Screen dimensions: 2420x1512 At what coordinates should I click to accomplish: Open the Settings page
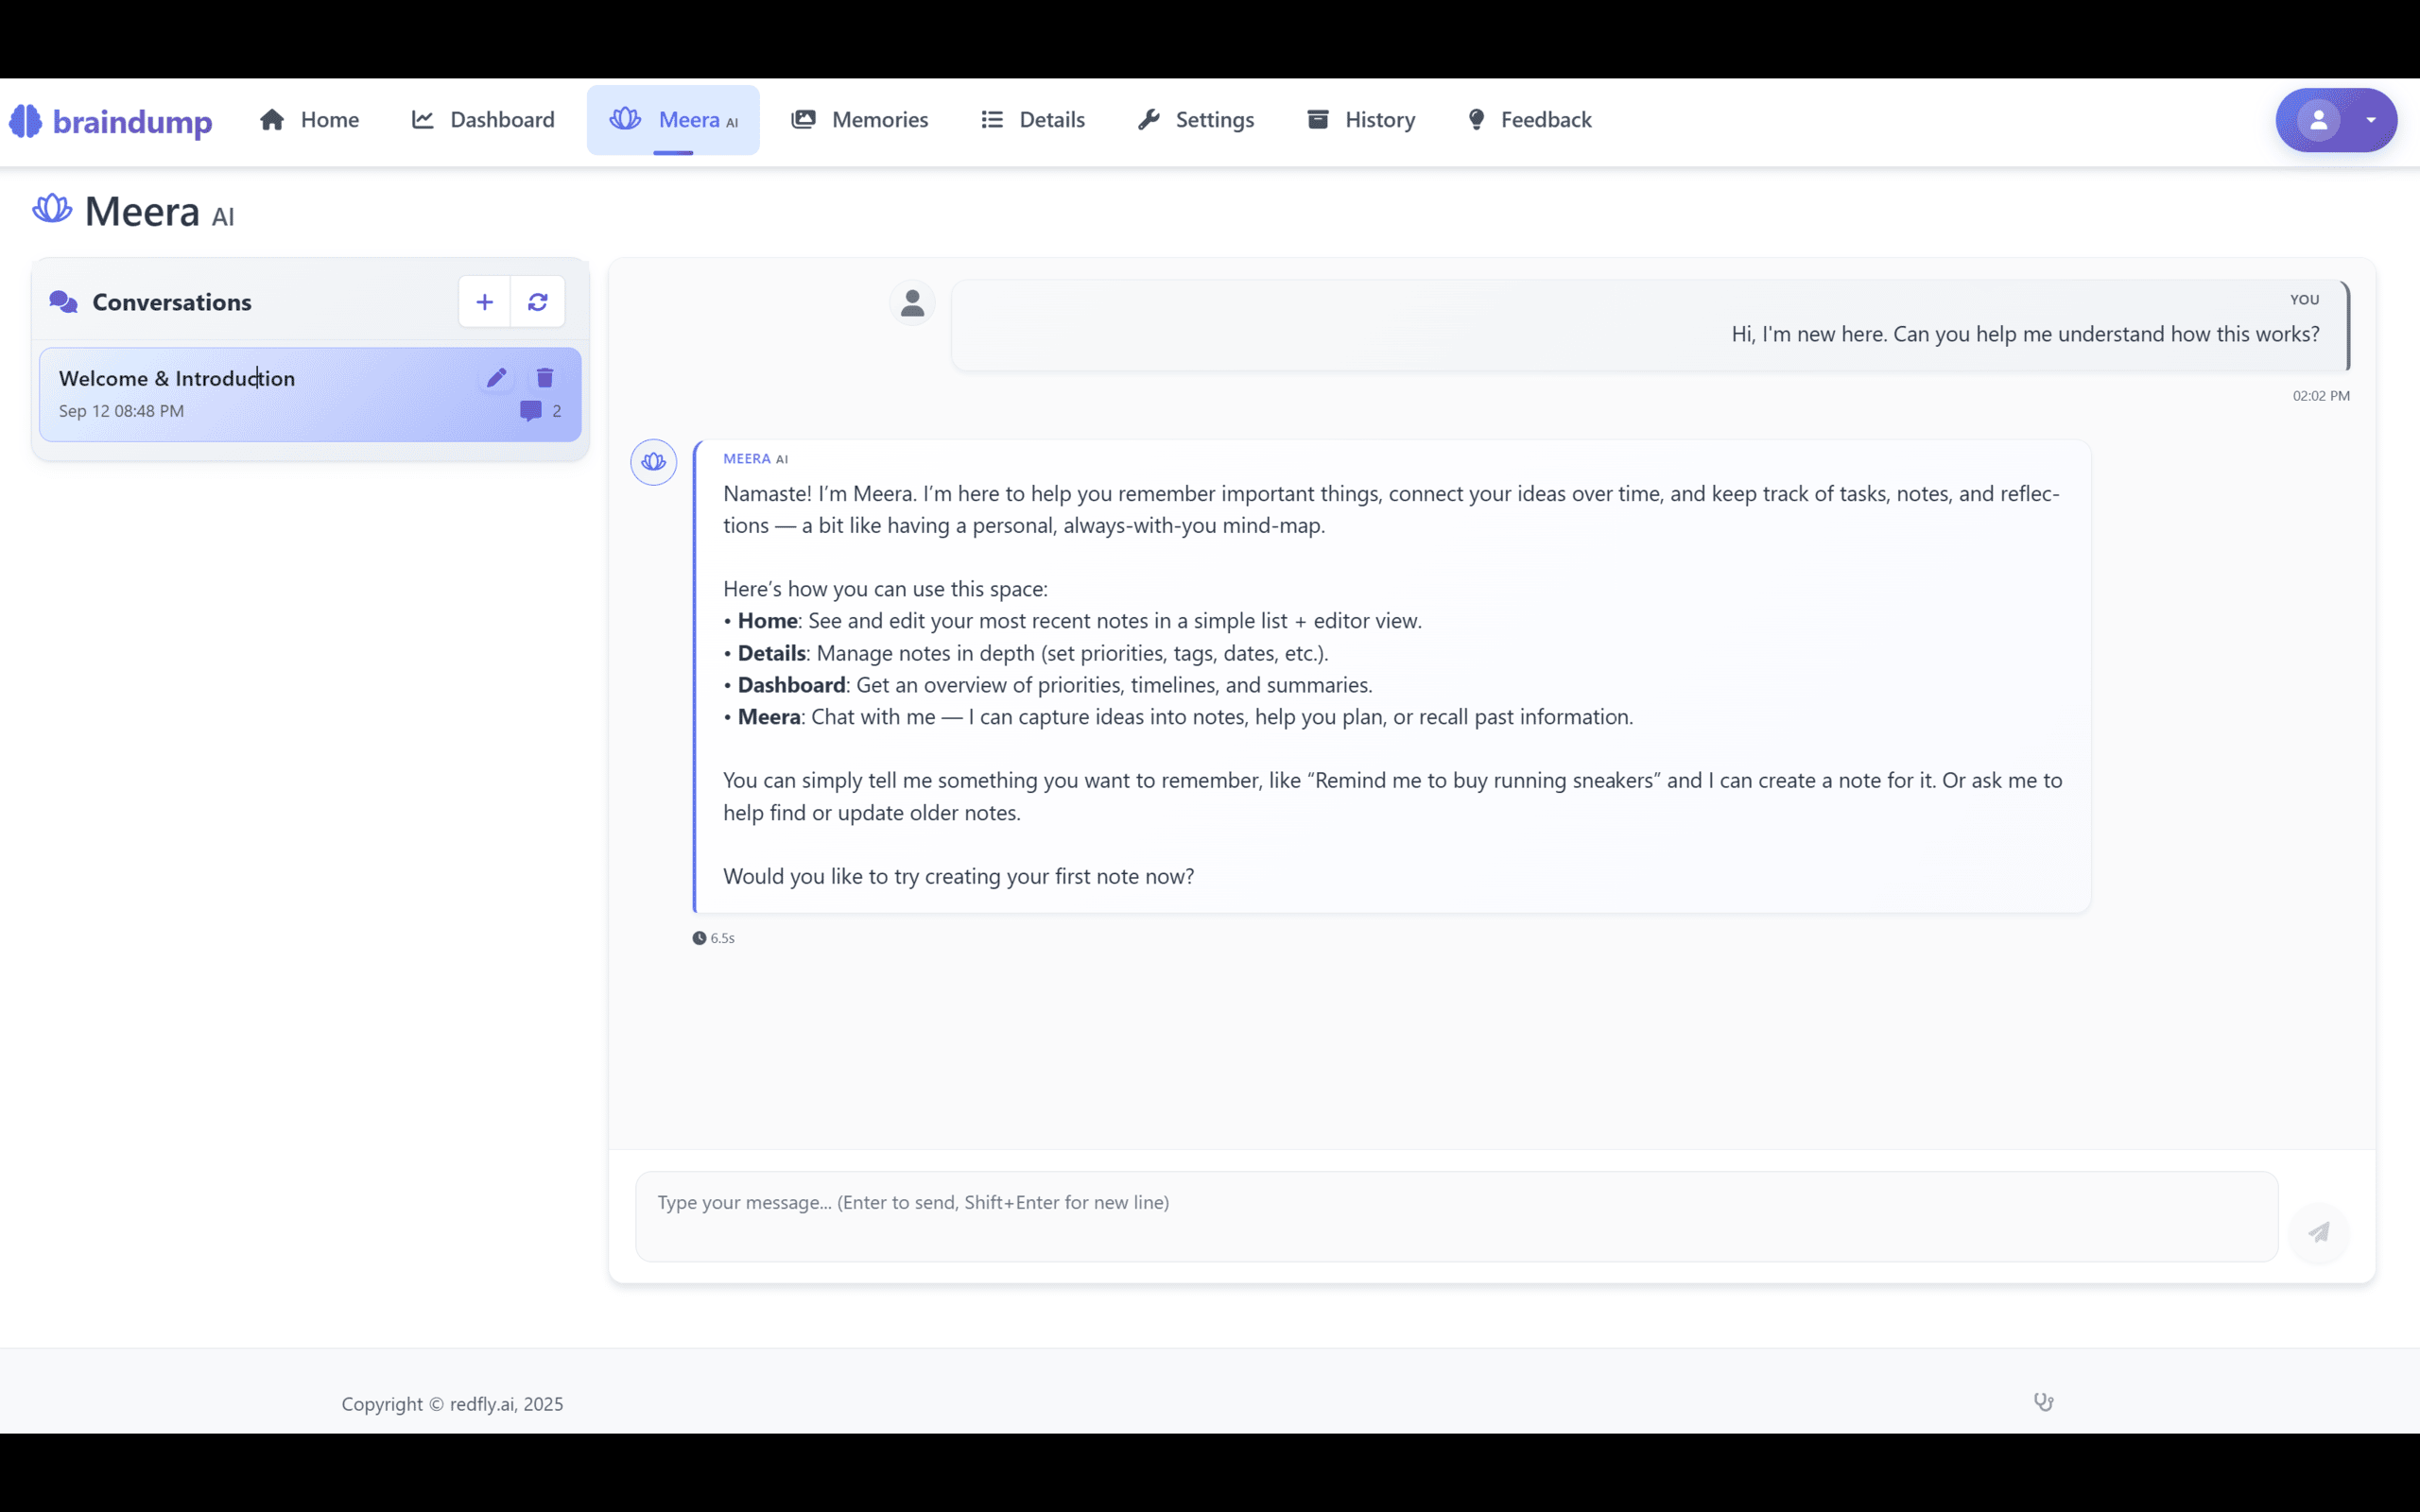pyautogui.click(x=1196, y=120)
